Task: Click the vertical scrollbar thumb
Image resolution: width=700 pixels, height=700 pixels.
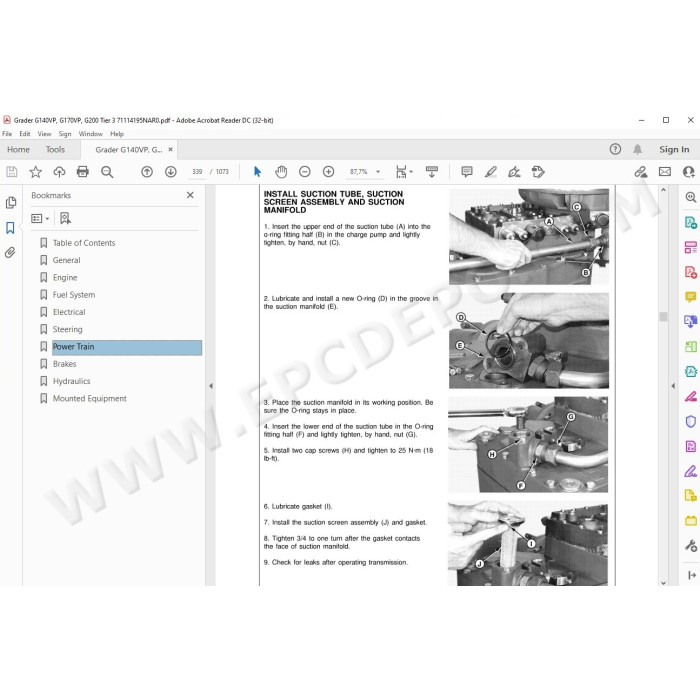Action: point(663,316)
